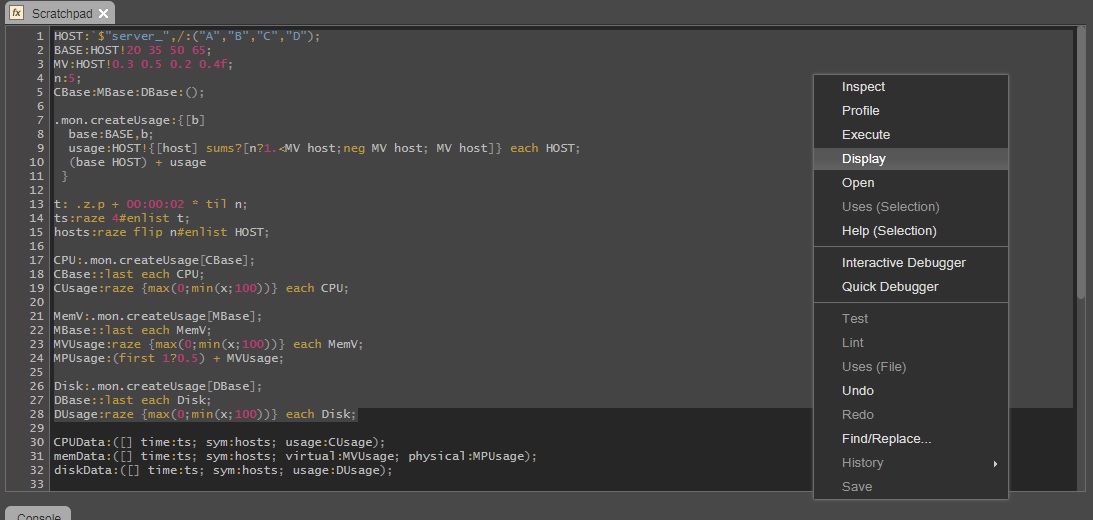Click the fx icon on Scratchpad tab
This screenshot has width=1093, height=520.
pyautogui.click(x=16, y=13)
